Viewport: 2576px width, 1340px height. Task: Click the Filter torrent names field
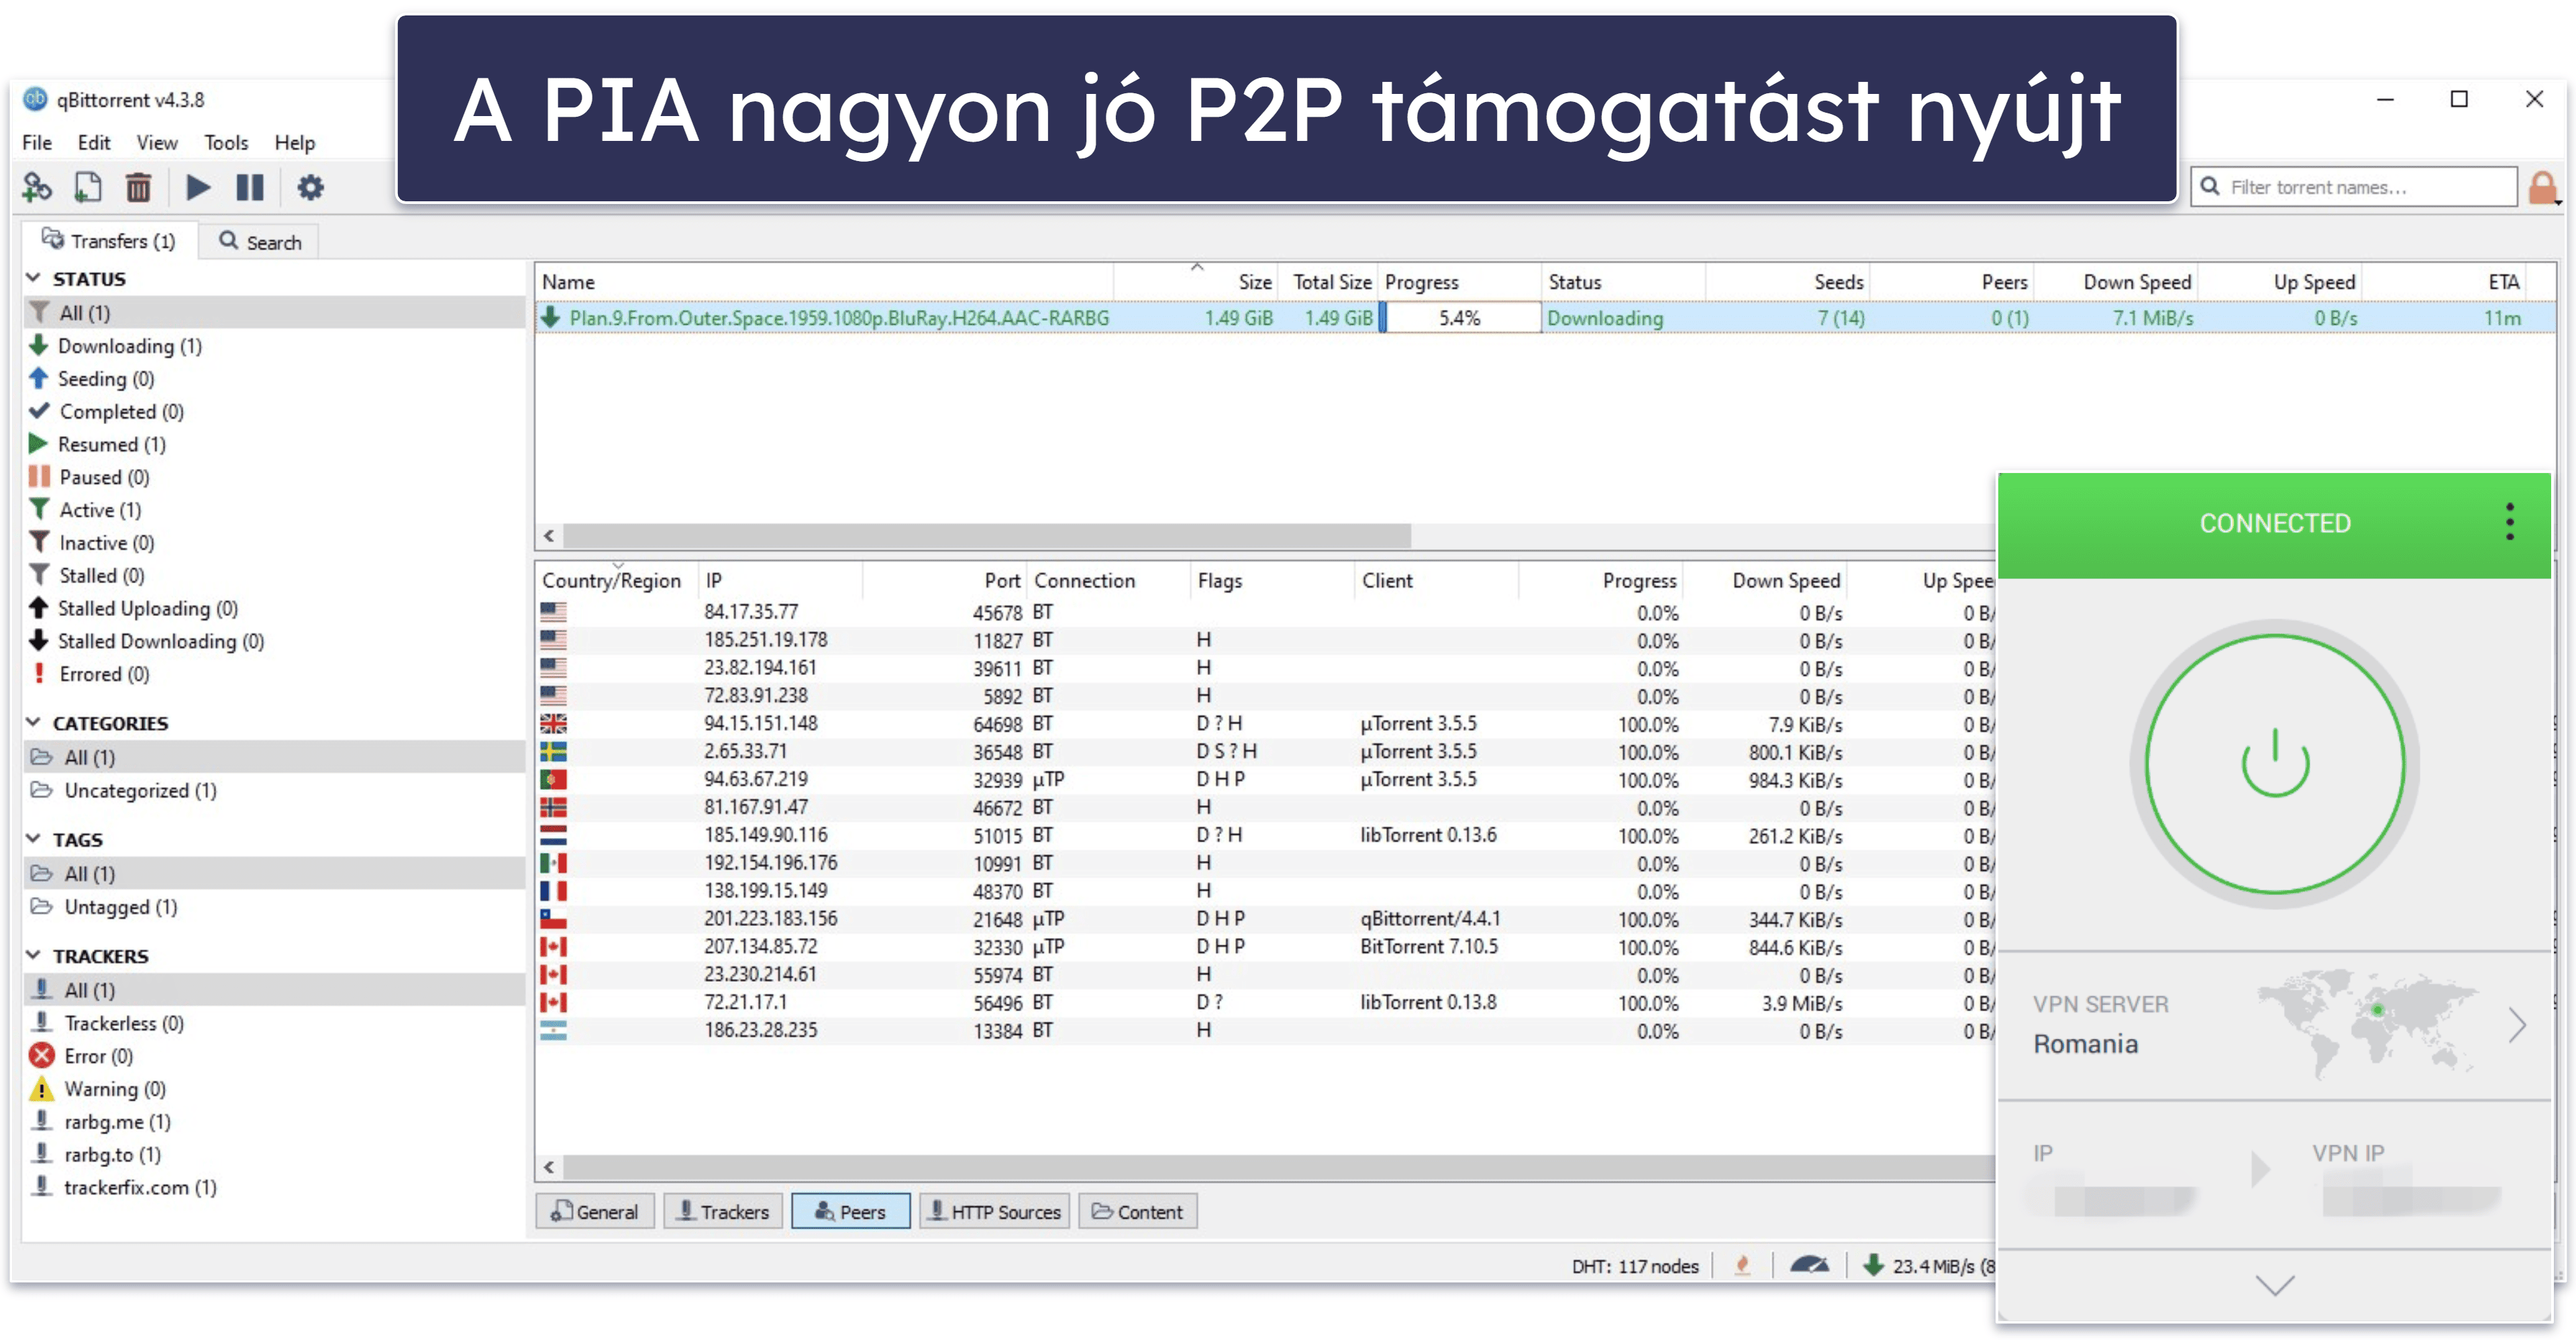(2354, 187)
